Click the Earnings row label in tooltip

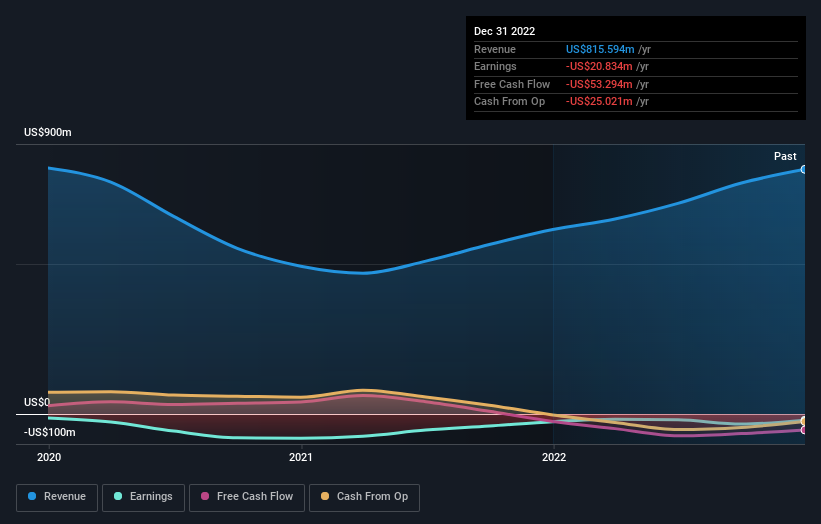tap(495, 66)
